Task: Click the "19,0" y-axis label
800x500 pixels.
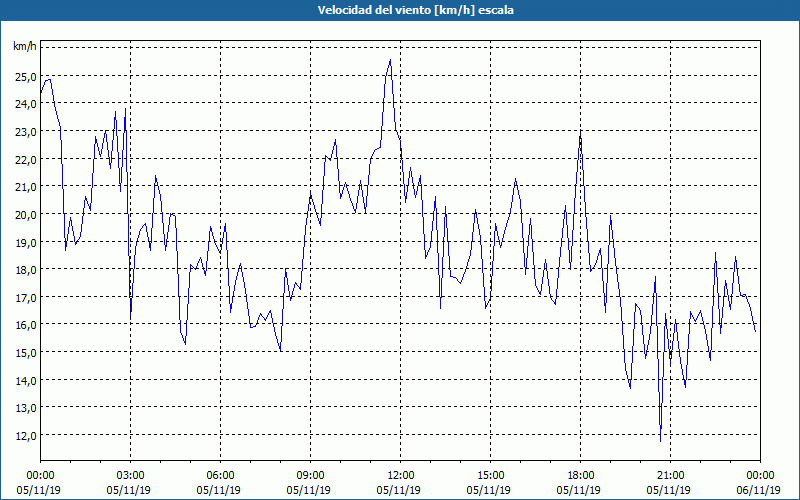Action: (x=26, y=243)
